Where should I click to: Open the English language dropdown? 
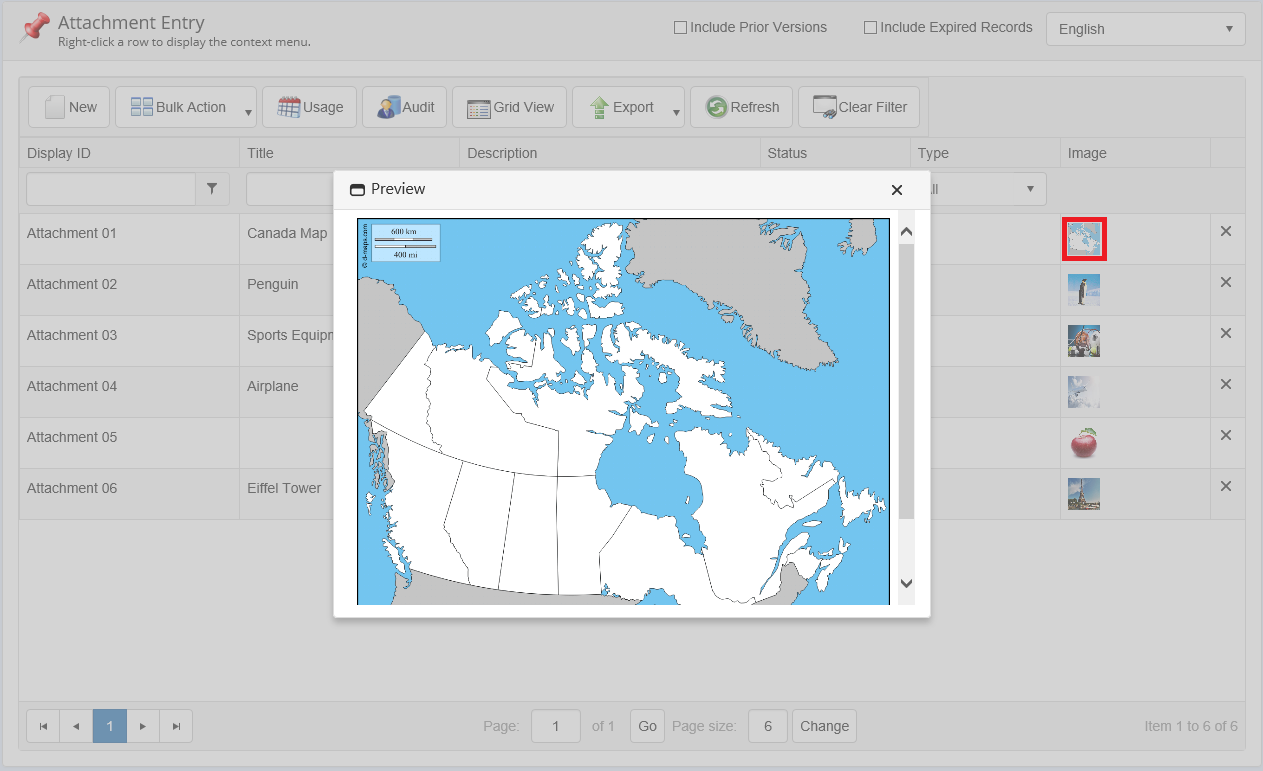[1145, 29]
